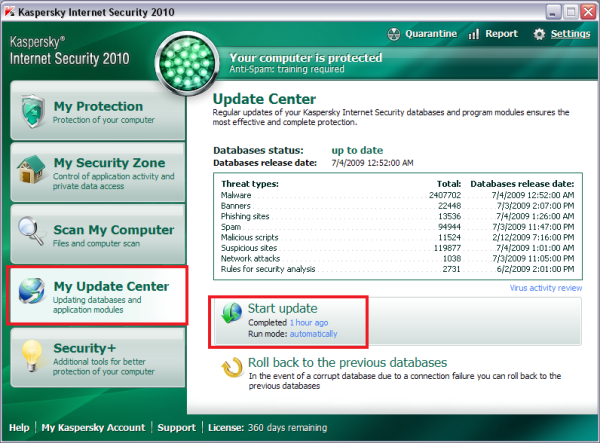Image resolution: width=600 pixels, height=443 pixels.
Task: Open the Report link
Action: [x=501, y=34]
